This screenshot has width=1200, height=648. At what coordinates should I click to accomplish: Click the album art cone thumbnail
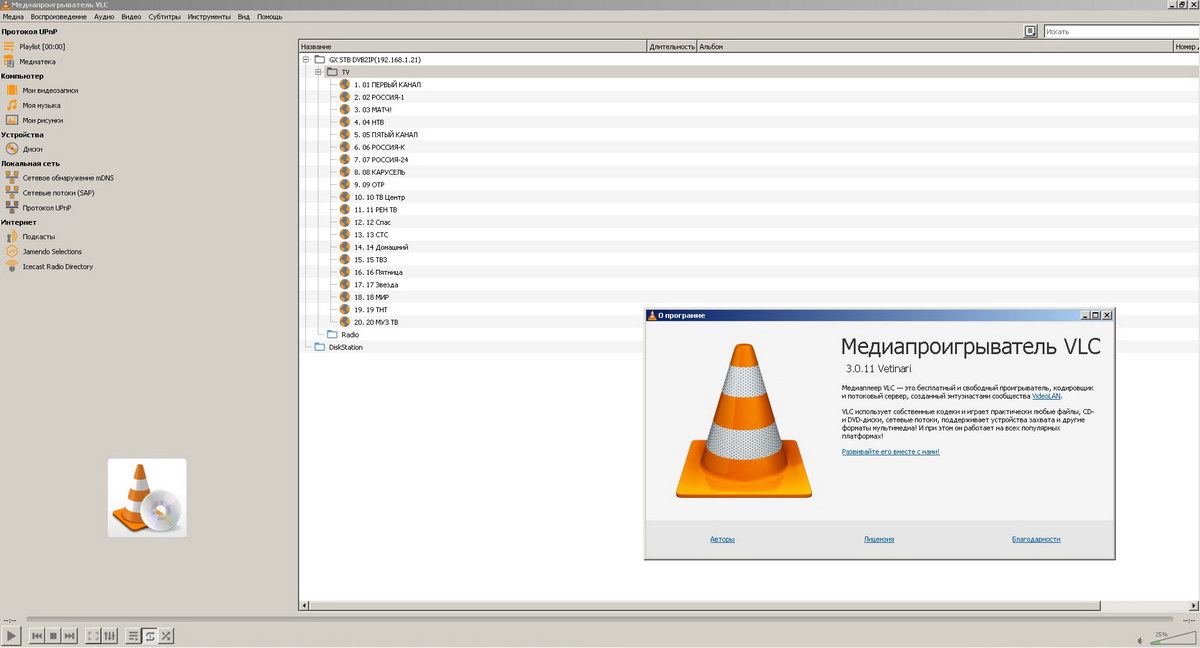147,497
